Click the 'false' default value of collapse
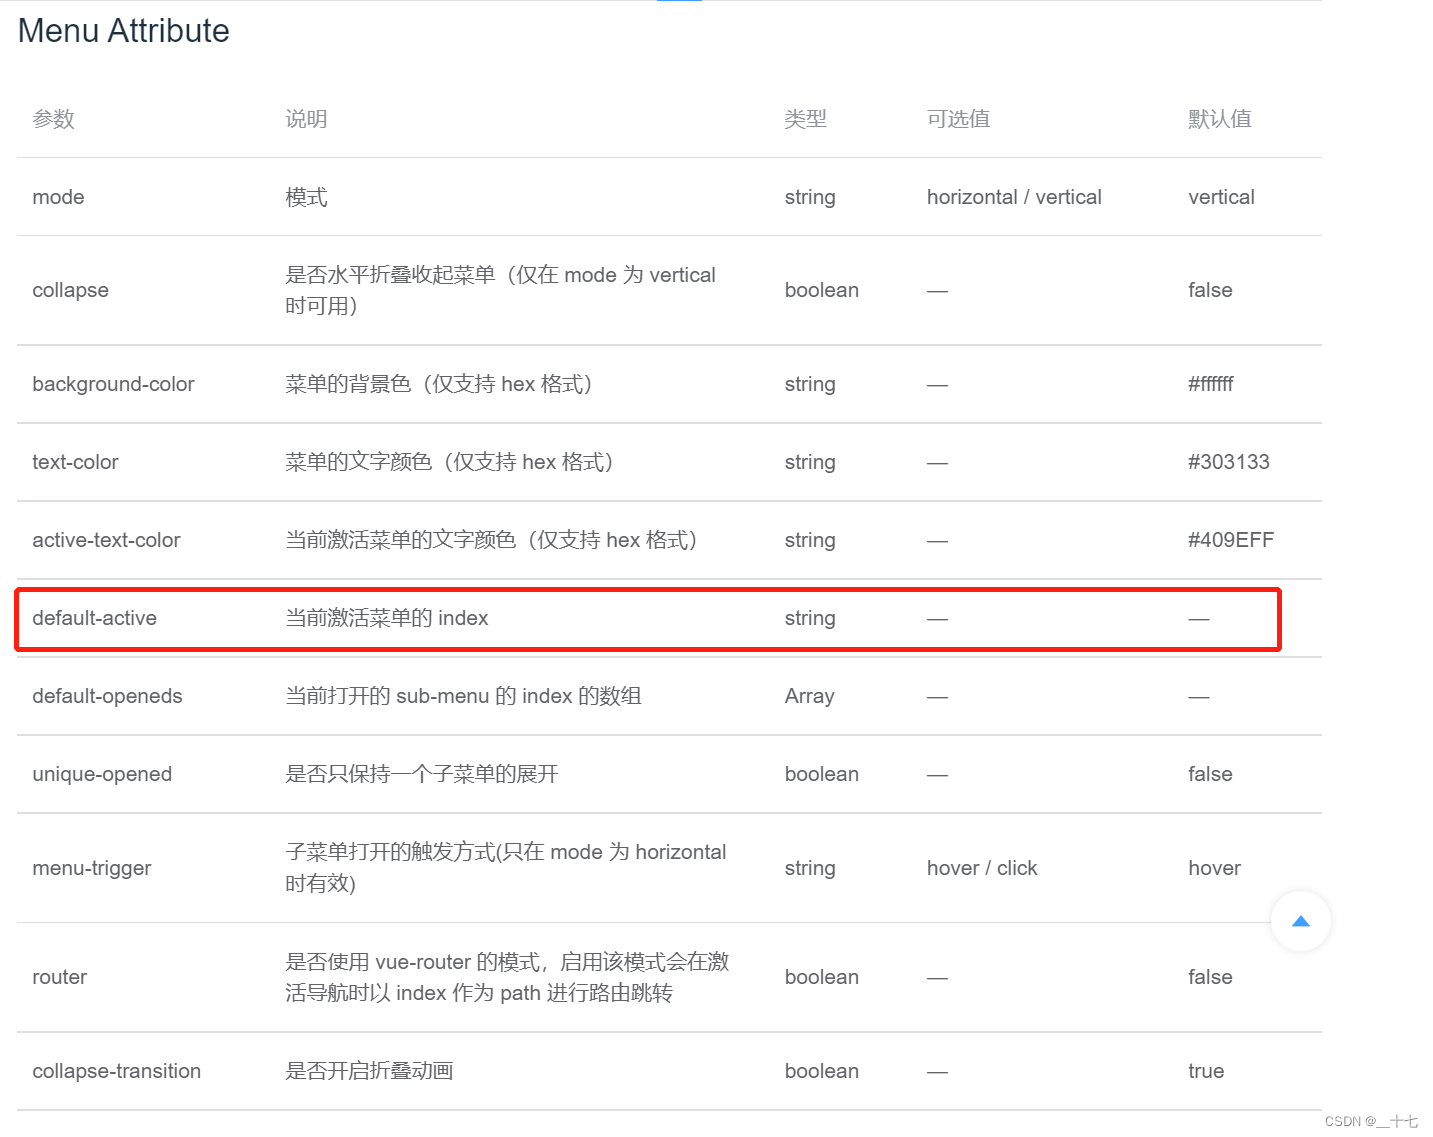 (1210, 290)
